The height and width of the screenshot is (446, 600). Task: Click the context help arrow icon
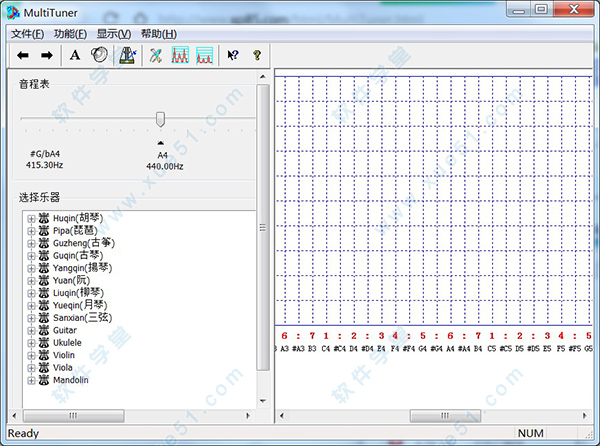(233, 55)
